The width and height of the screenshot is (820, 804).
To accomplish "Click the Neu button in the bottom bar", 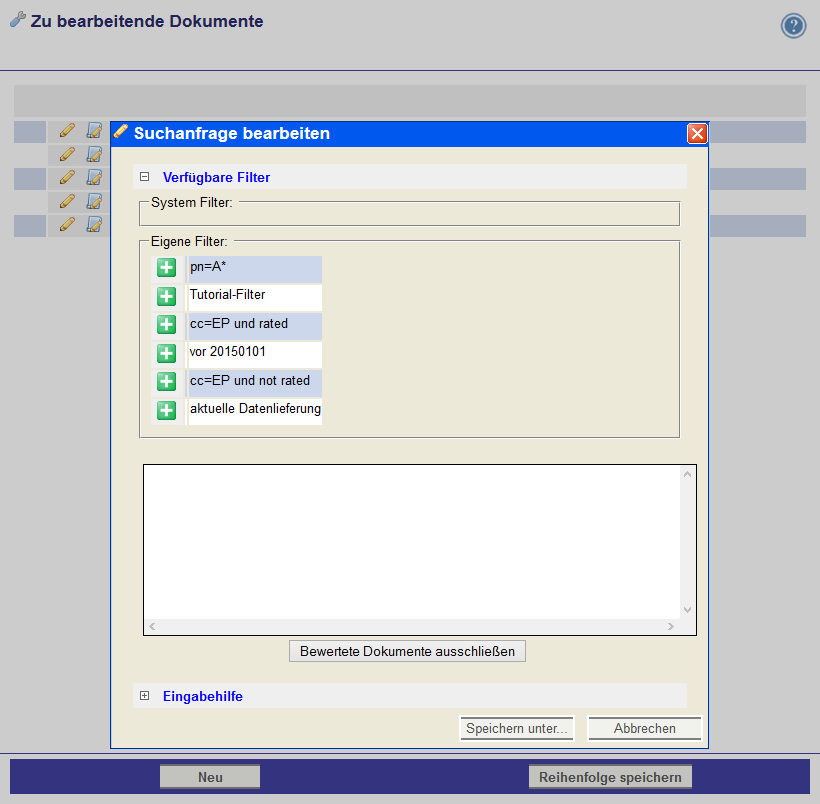I will click(x=210, y=777).
